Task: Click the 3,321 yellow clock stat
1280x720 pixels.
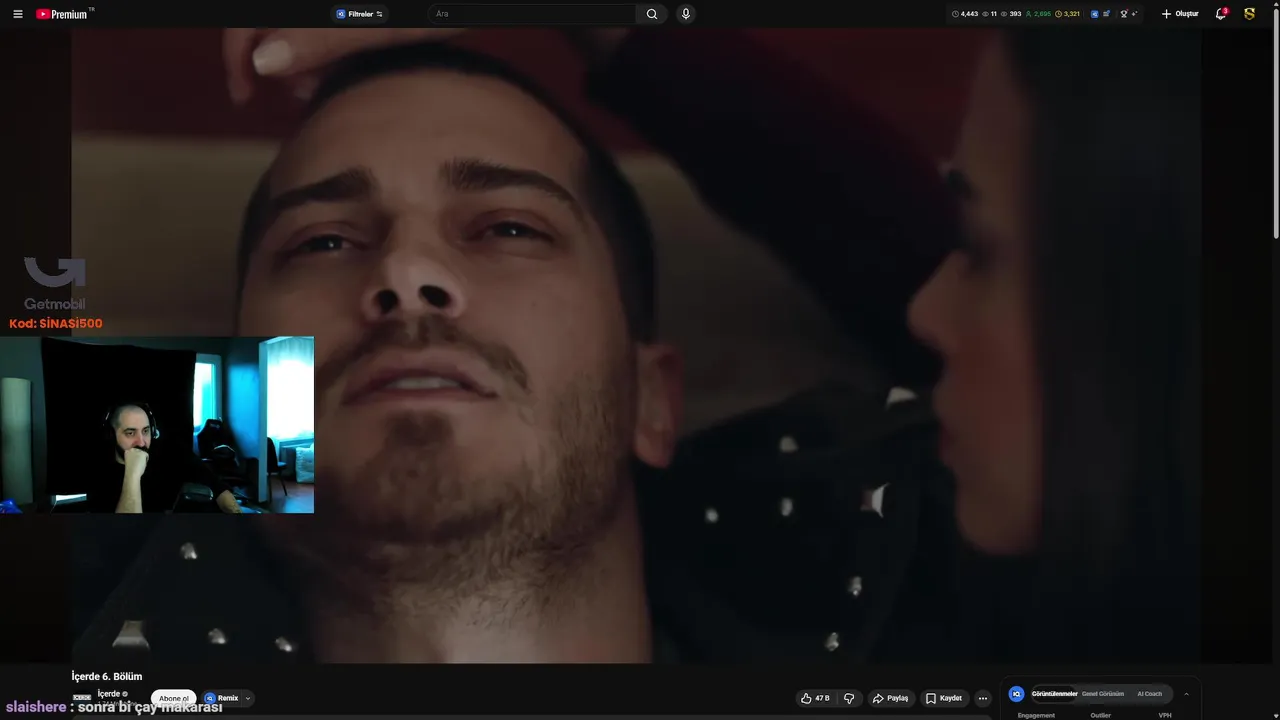Action: tap(1067, 14)
